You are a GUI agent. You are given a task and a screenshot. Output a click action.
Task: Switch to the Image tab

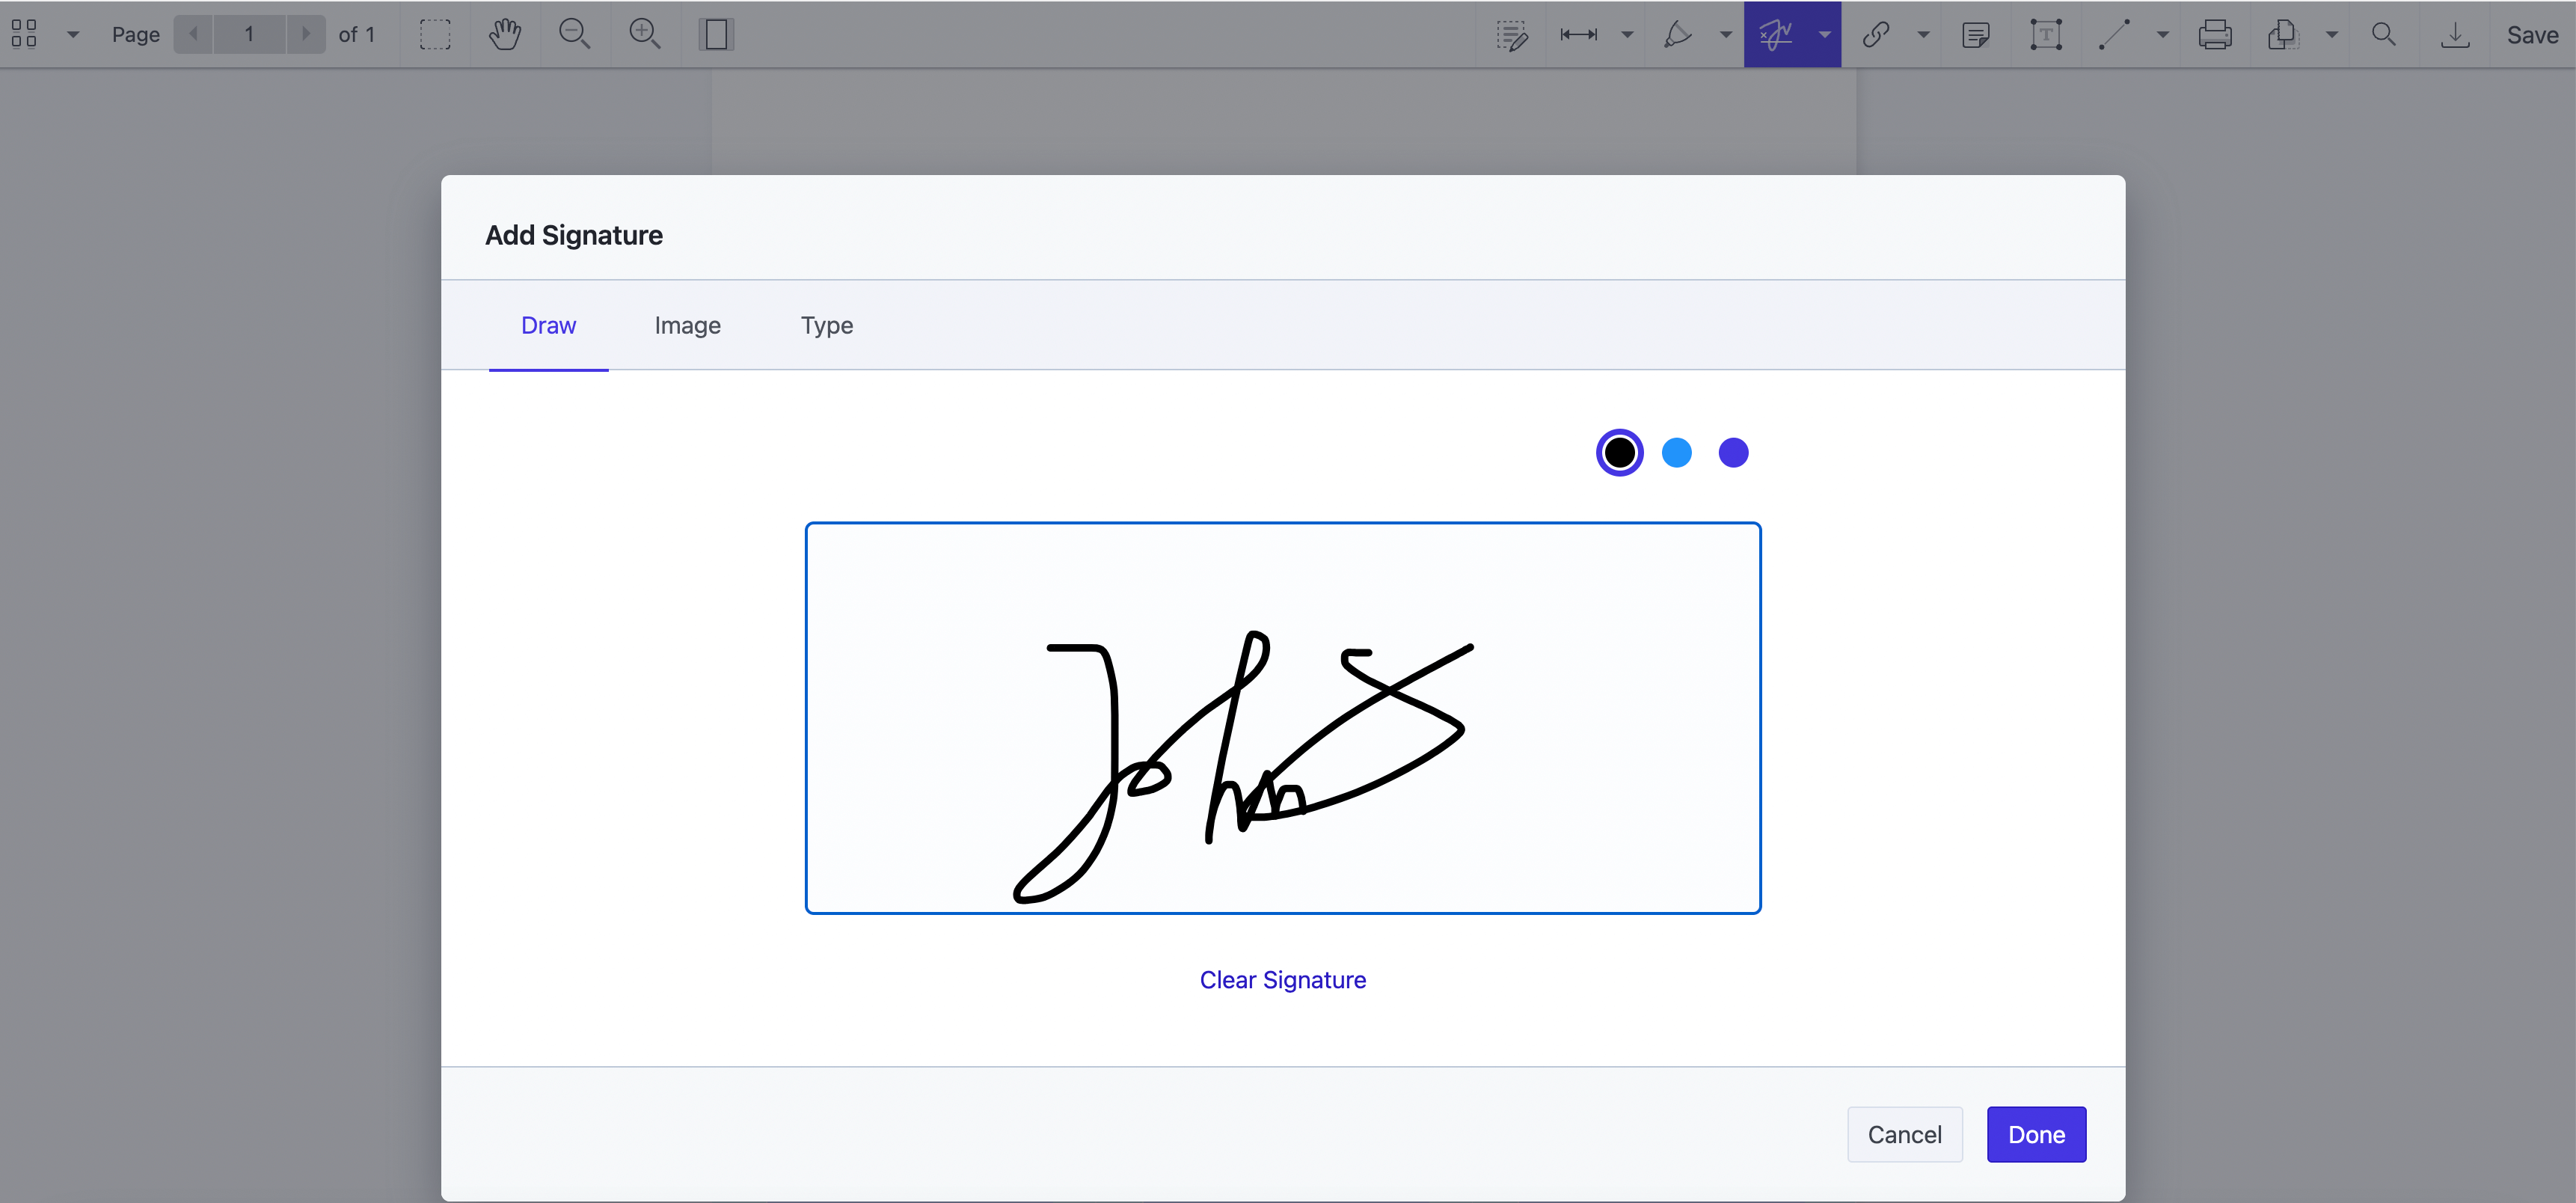pyautogui.click(x=688, y=325)
